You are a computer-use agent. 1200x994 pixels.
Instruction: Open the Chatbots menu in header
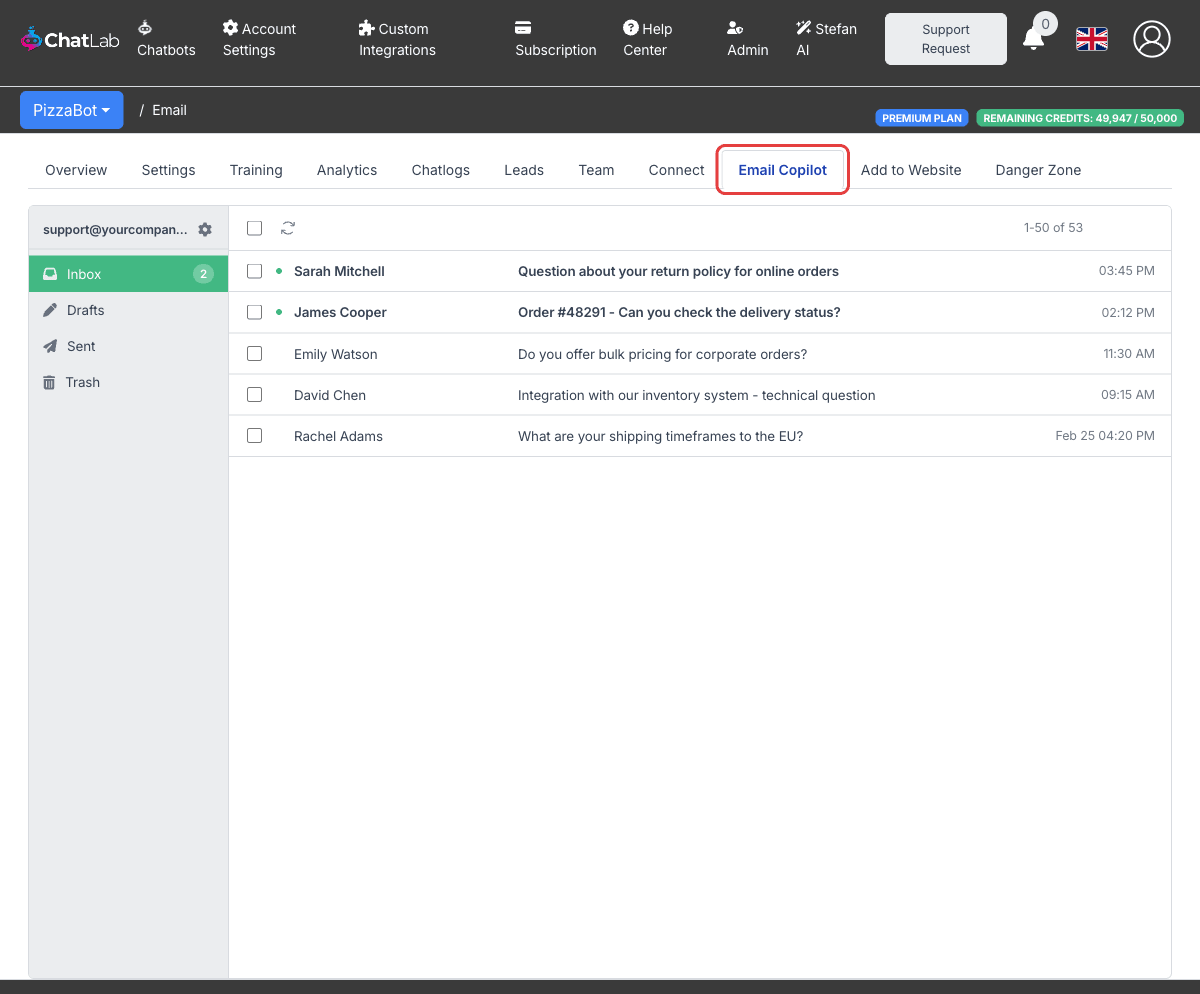[166, 39]
